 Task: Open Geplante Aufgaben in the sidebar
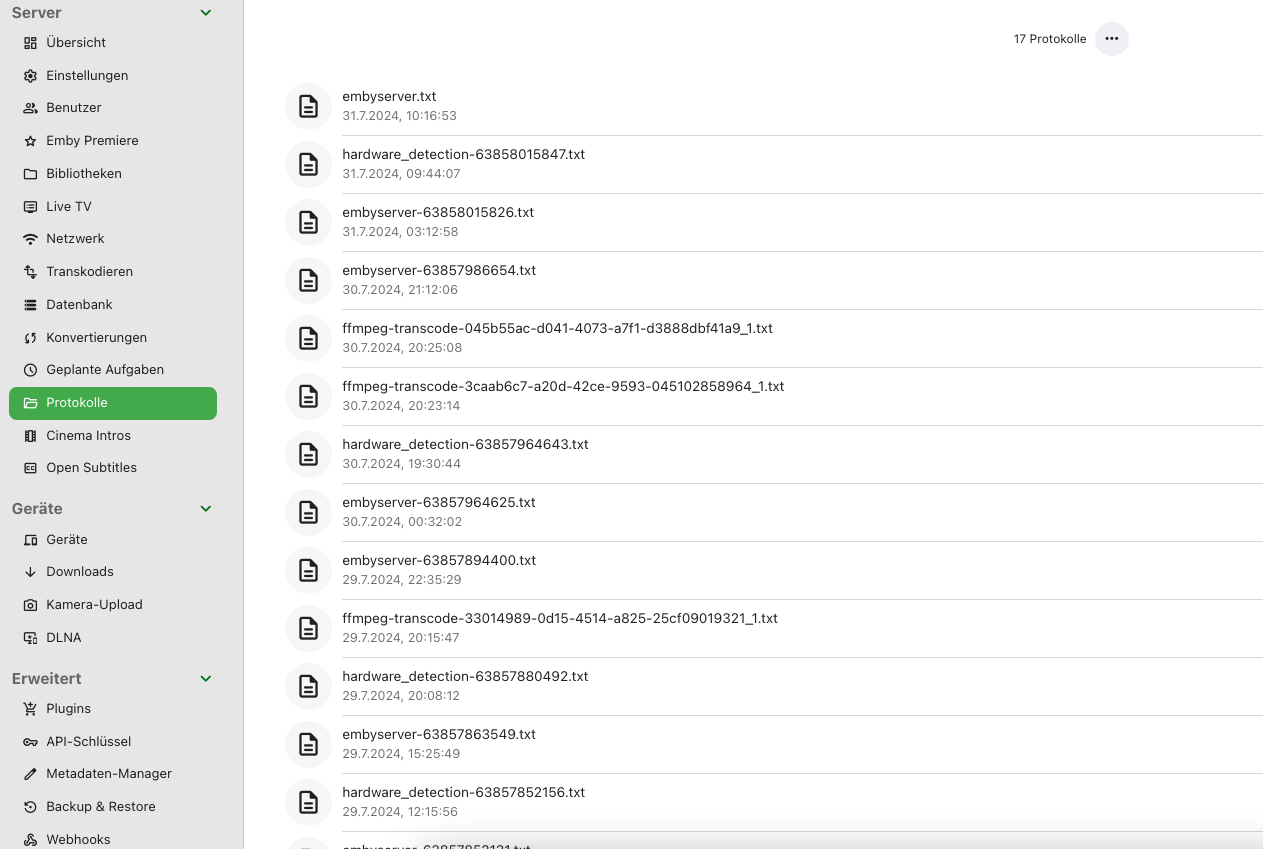[x=113, y=370]
